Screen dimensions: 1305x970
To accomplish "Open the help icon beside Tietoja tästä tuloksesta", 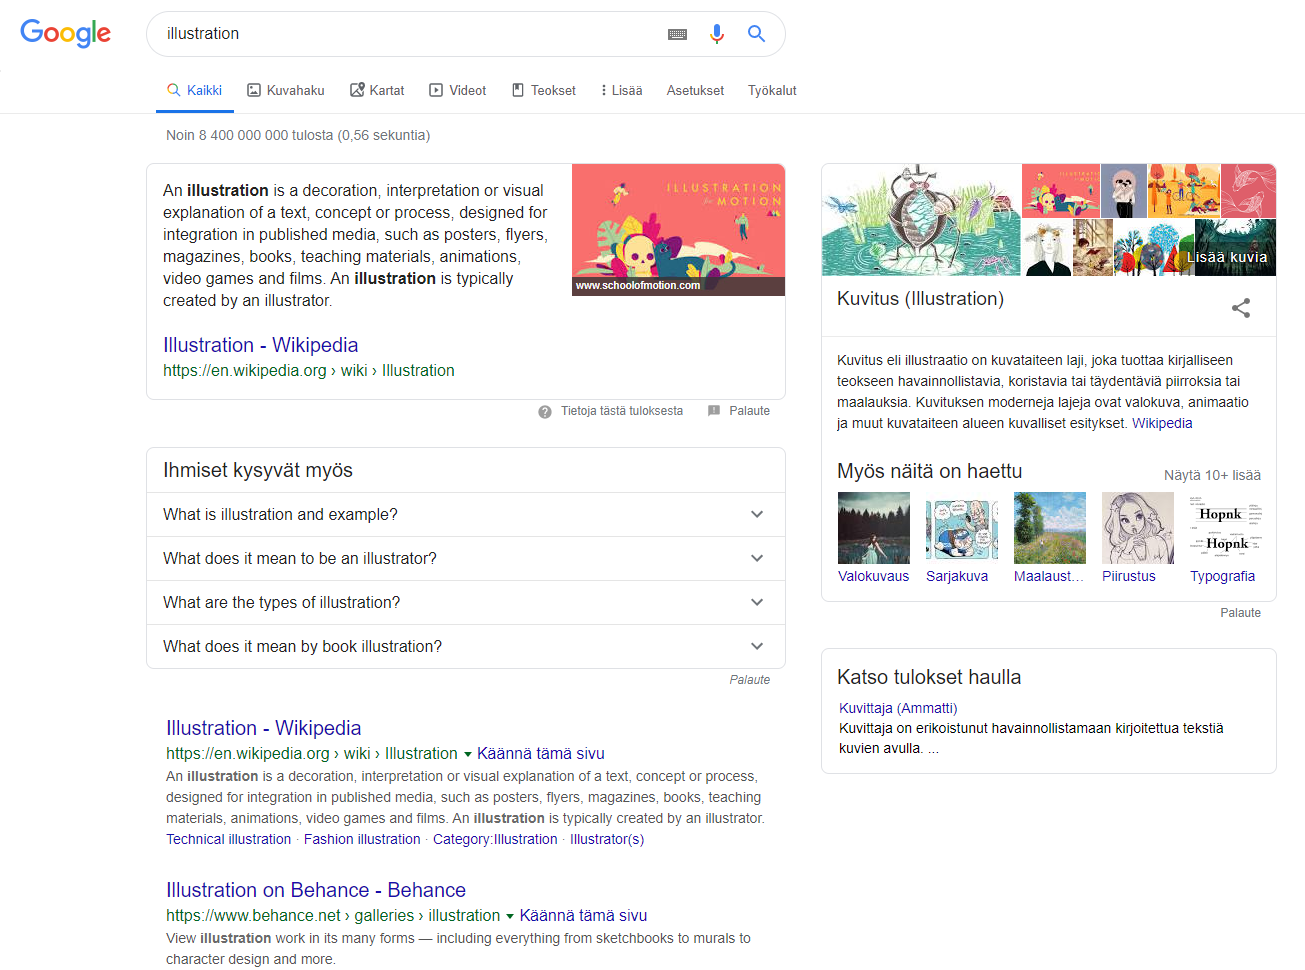I will pyautogui.click(x=545, y=411).
